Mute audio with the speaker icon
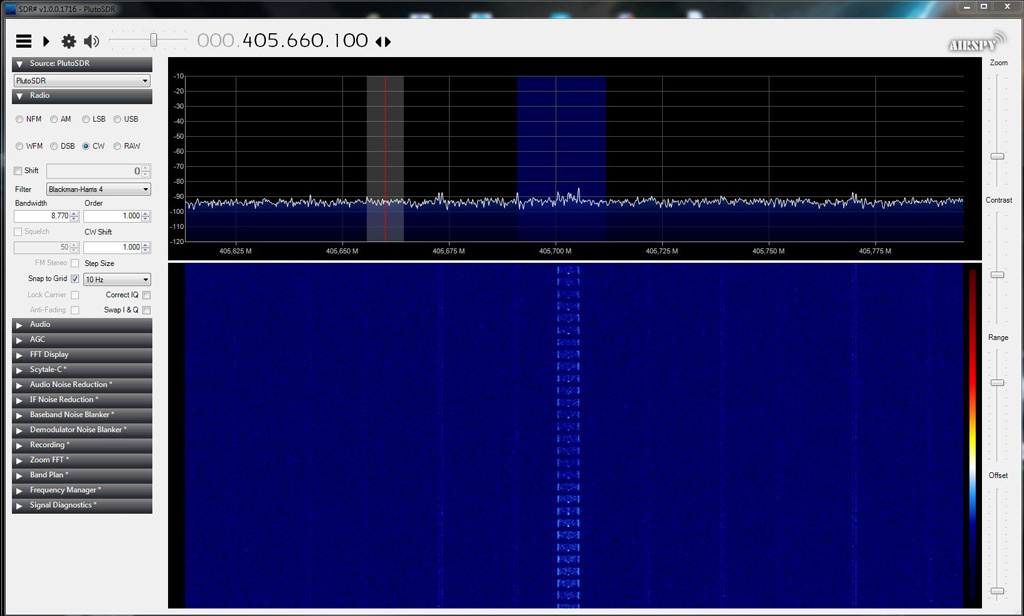Image resolution: width=1024 pixels, height=616 pixels. pyautogui.click(x=91, y=41)
